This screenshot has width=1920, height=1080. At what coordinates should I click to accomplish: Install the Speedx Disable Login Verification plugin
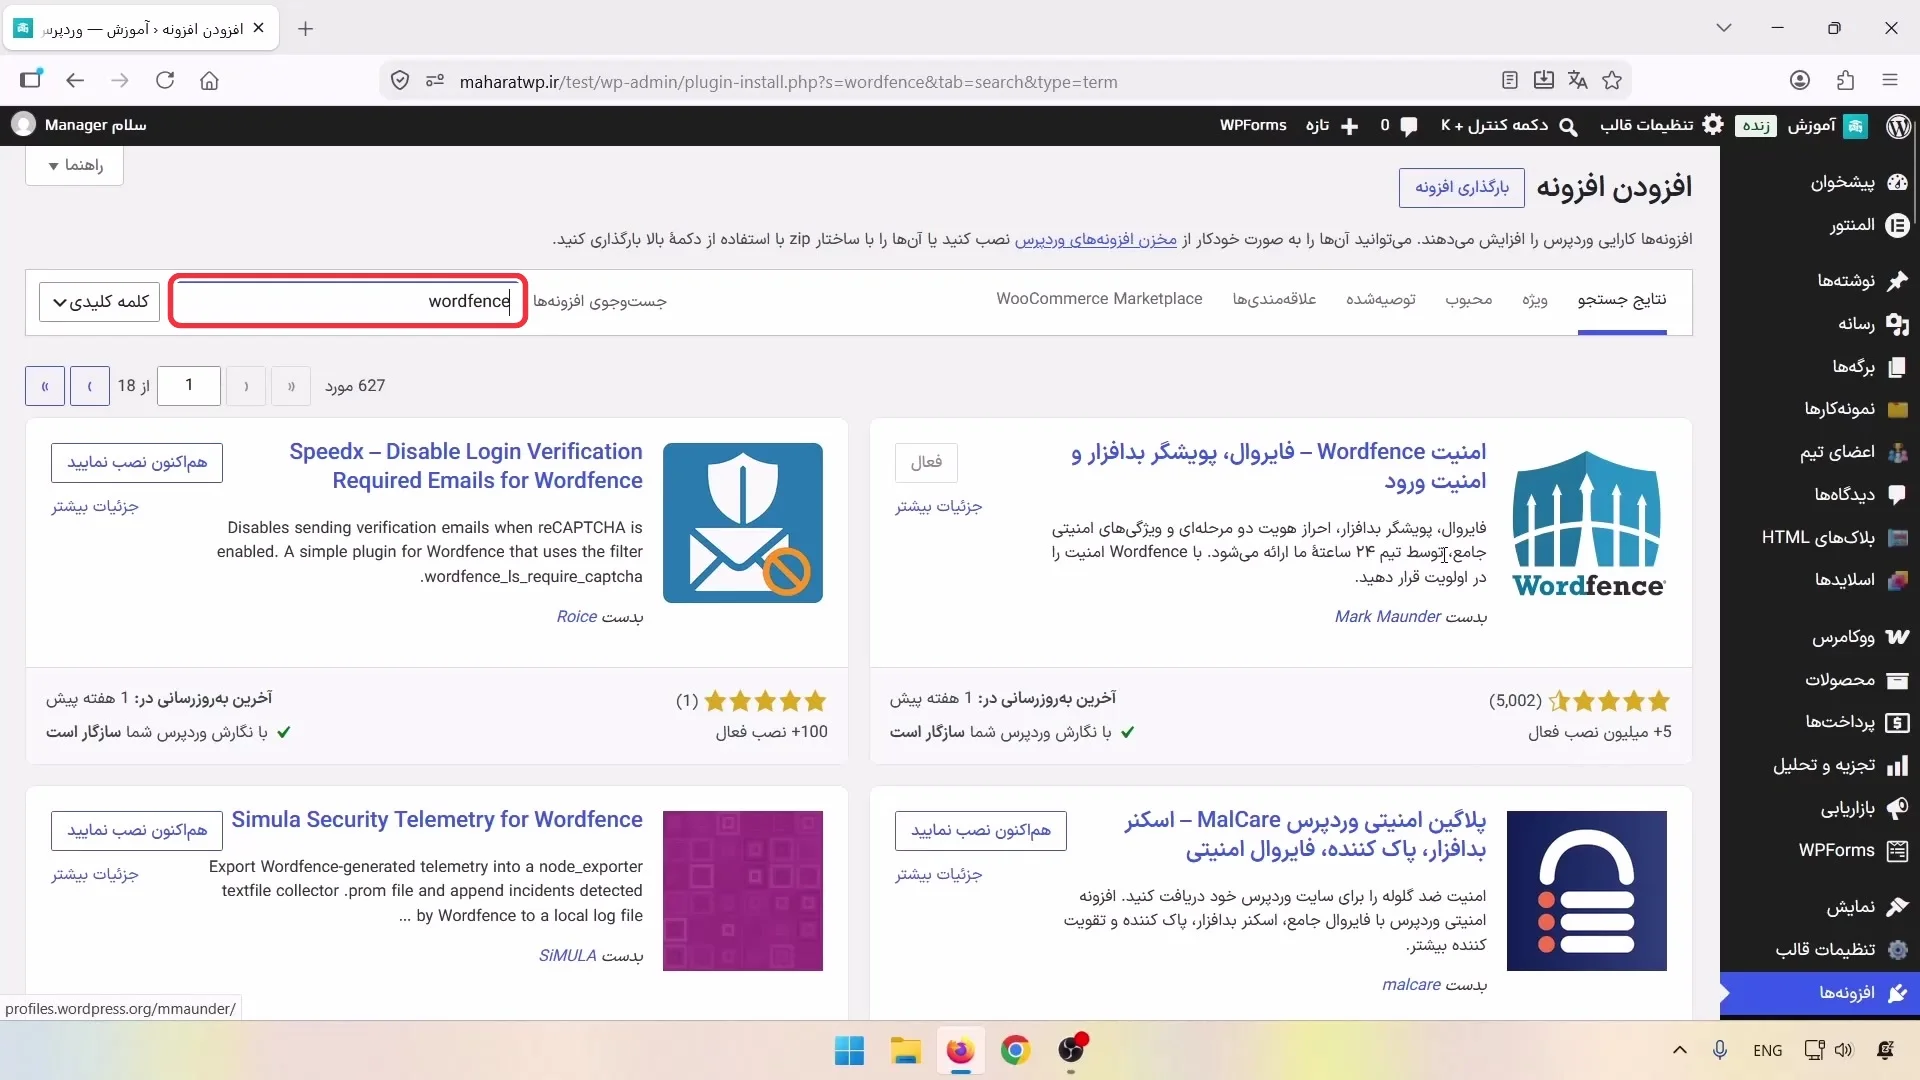(137, 462)
